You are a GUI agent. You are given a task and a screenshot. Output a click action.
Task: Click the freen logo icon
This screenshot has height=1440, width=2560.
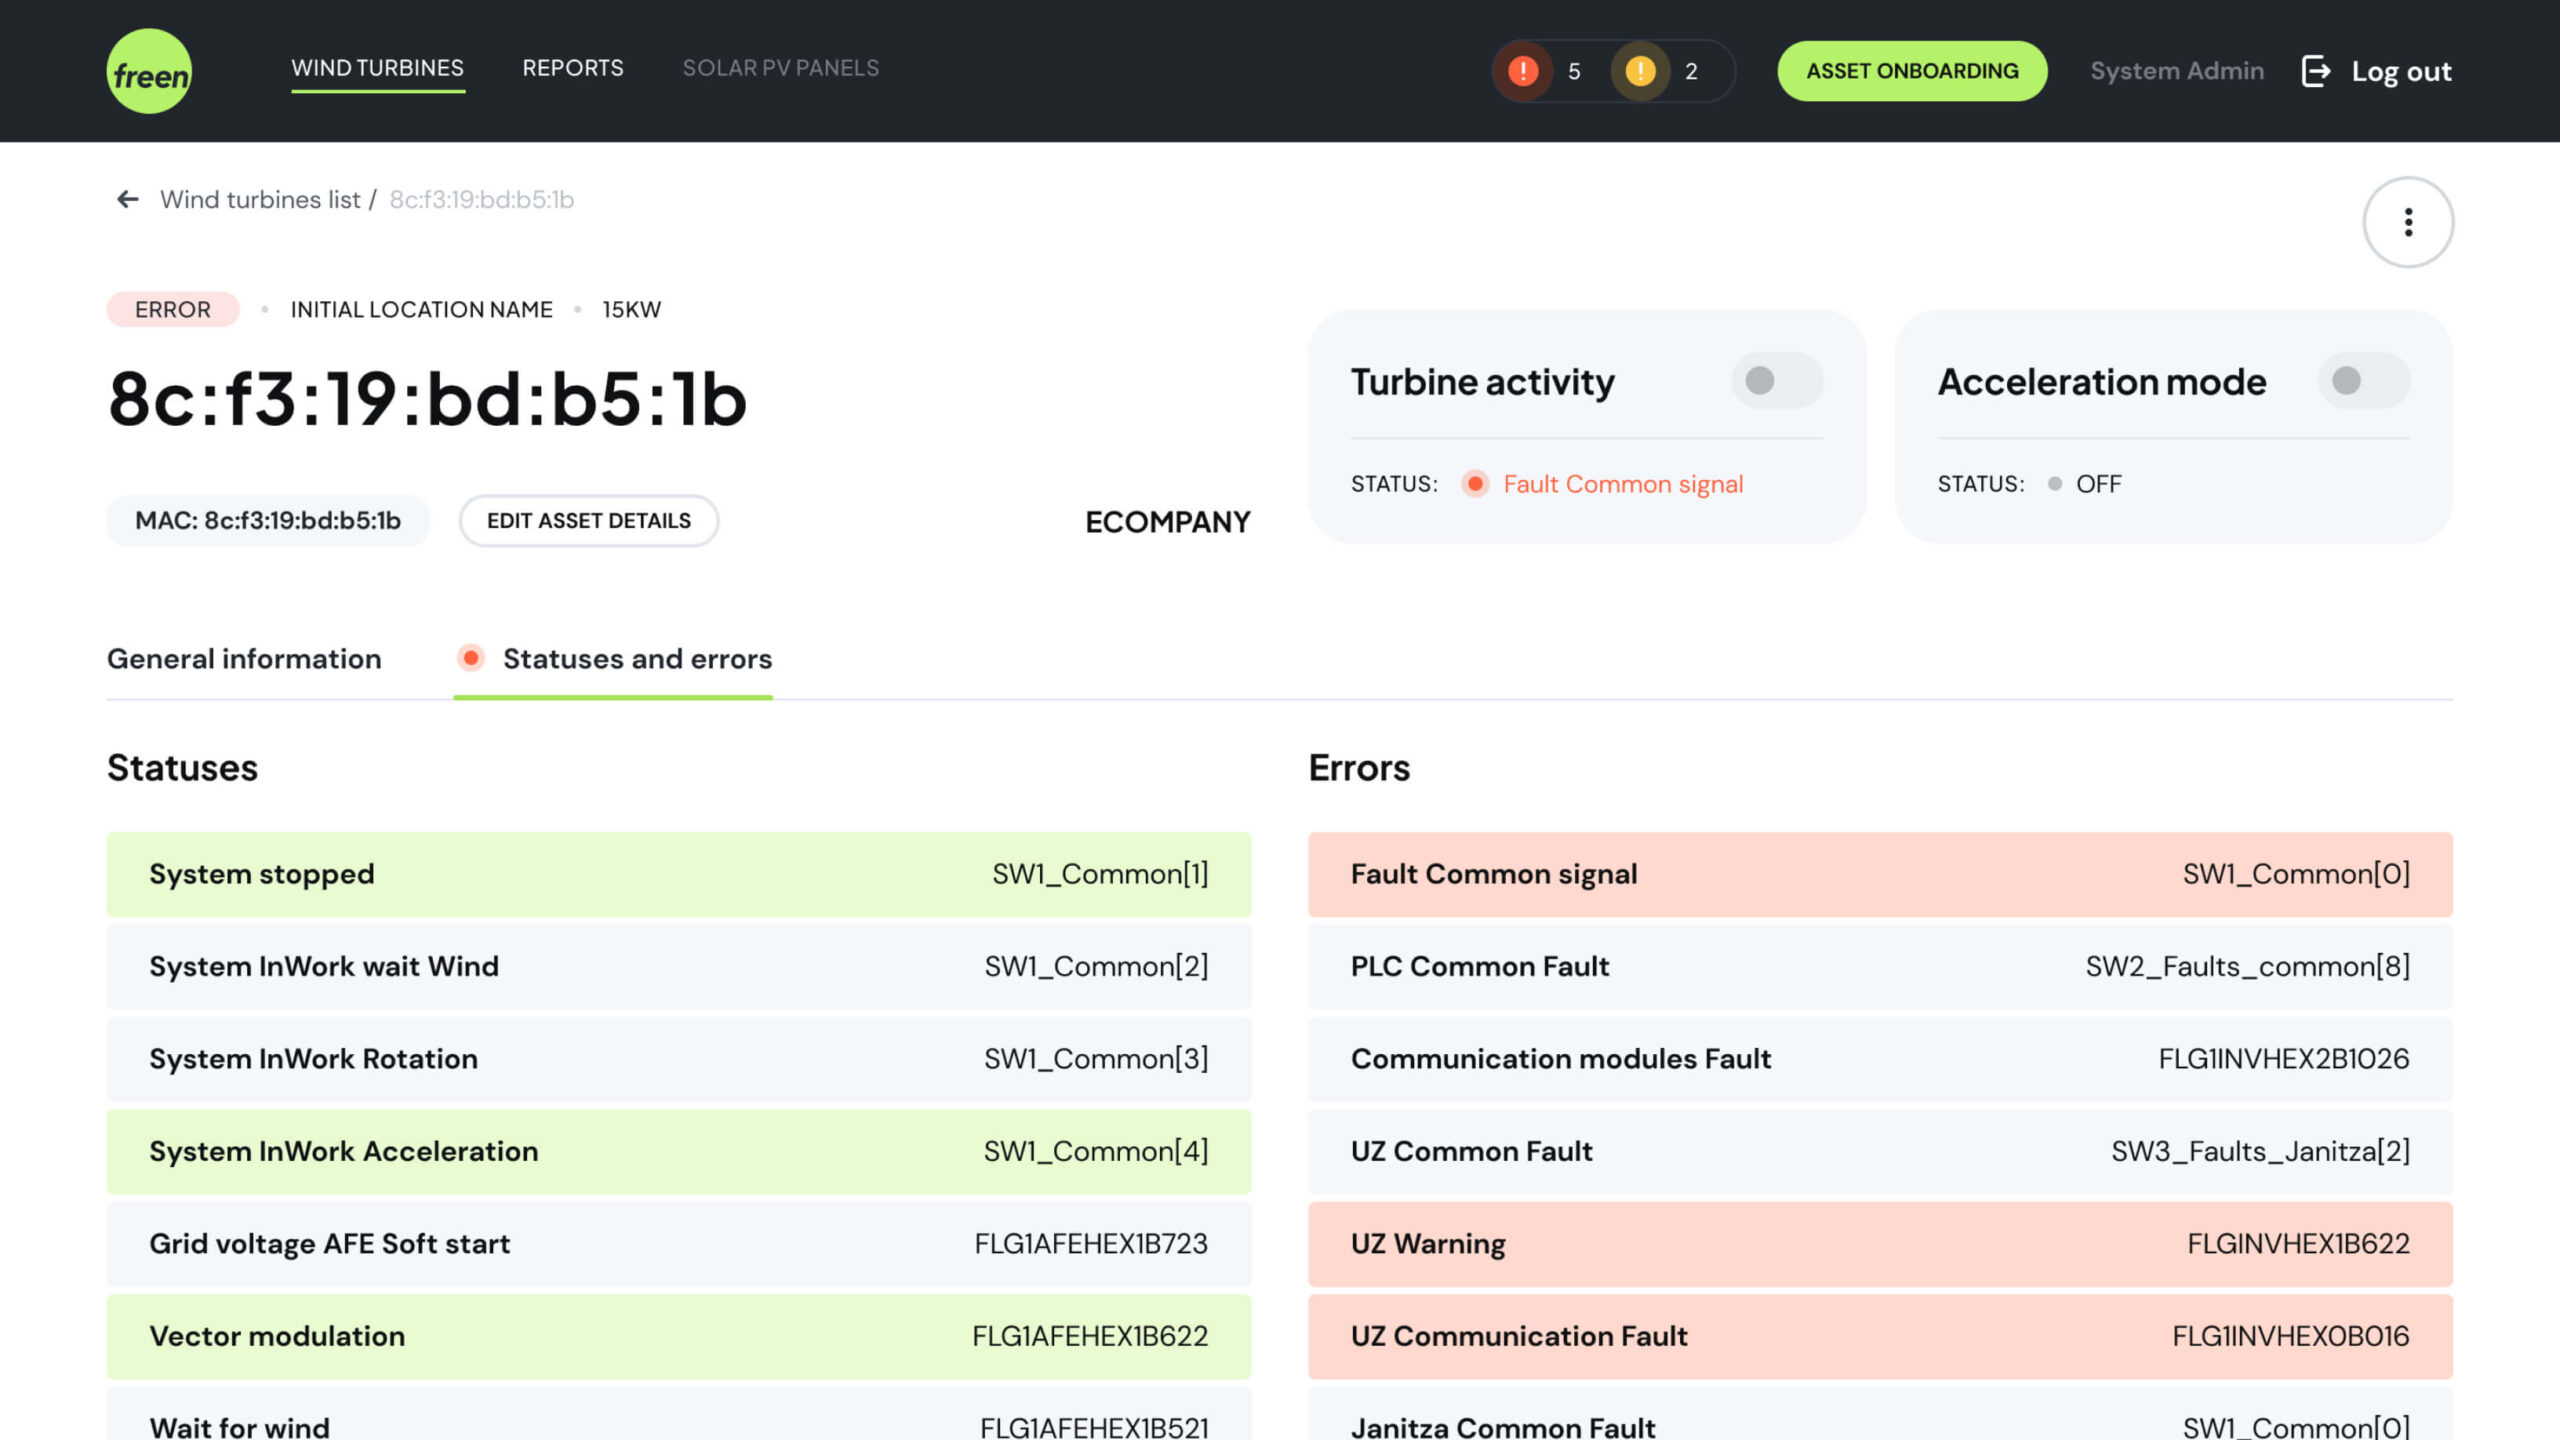tap(149, 71)
